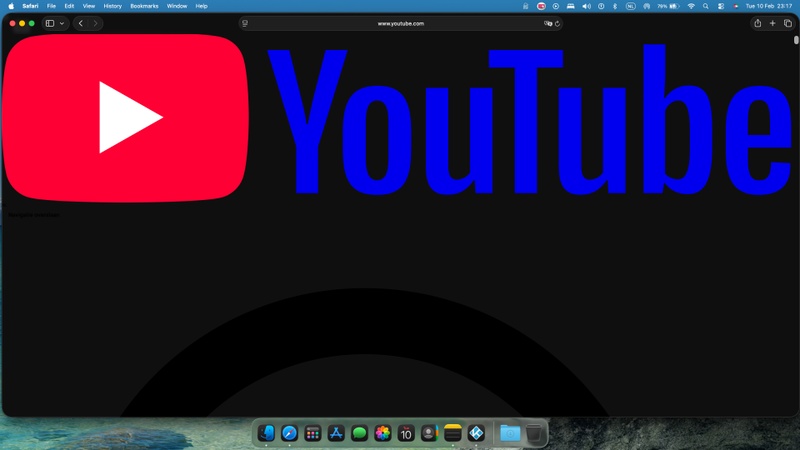Click the blue YouTube wordmark

click(x=530, y=120)
